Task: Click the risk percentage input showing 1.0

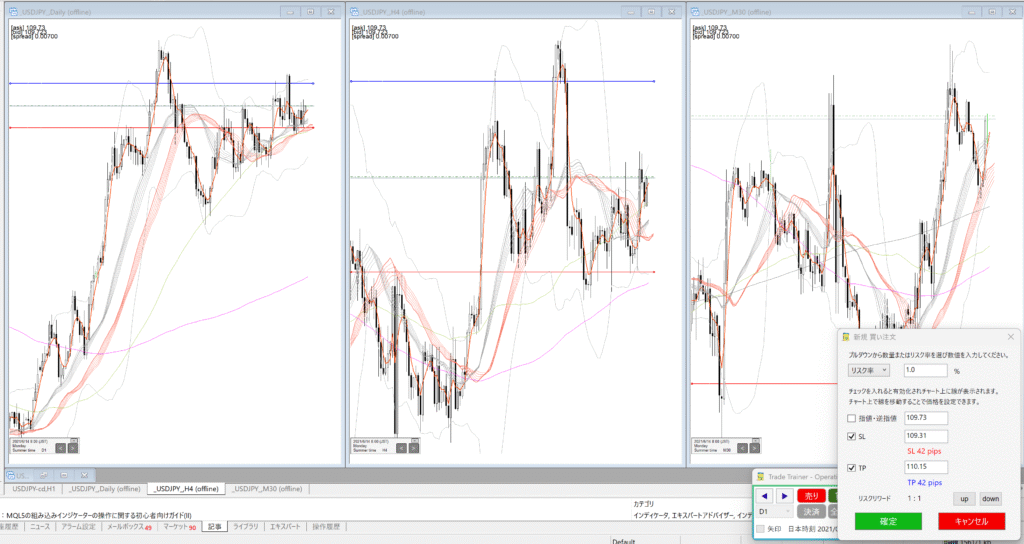Action: point(925,370)
